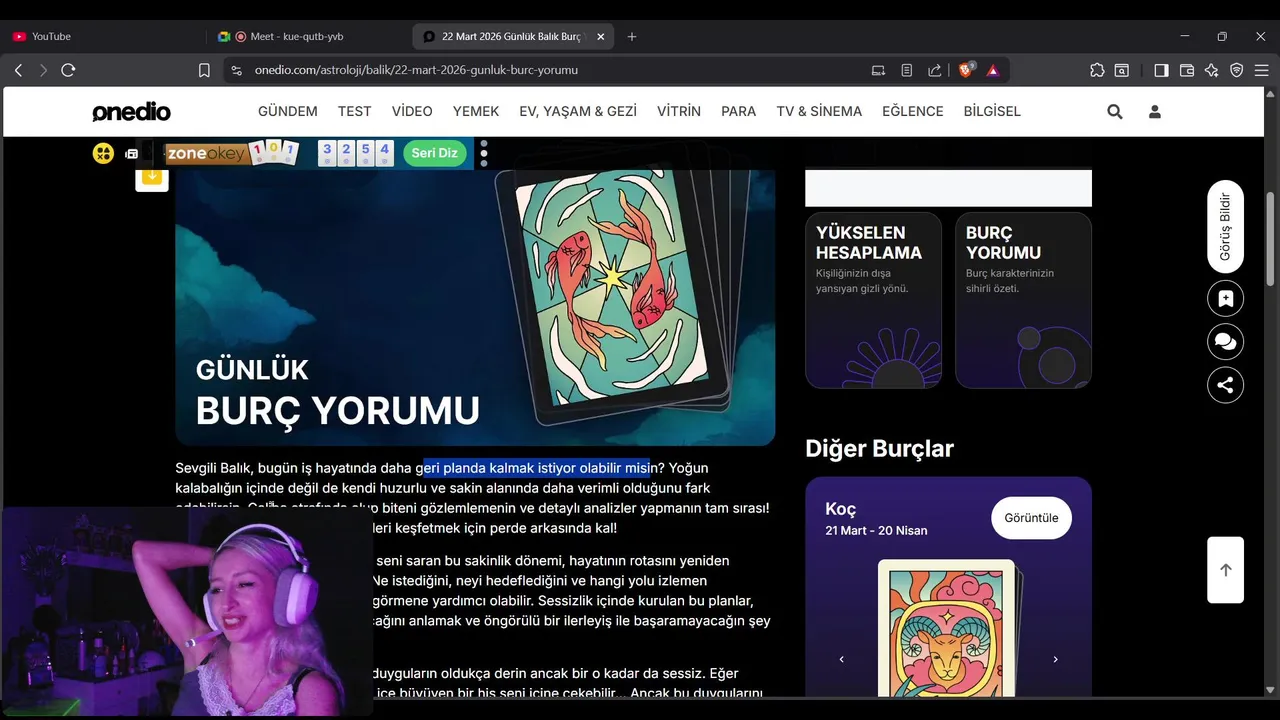1280x720 pixels.
Task: Open the GÜNDEM menu
Action: click(288, 111)
